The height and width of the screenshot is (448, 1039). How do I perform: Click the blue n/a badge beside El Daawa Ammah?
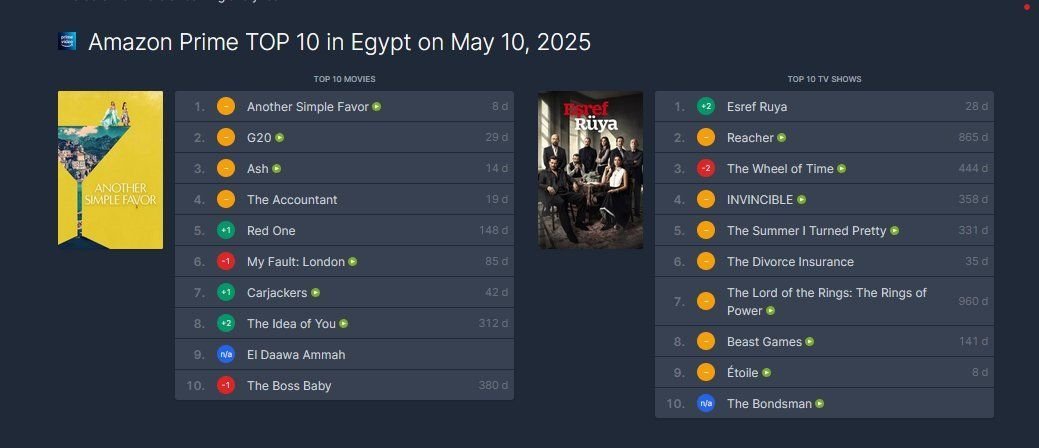[x=226, y=354]
